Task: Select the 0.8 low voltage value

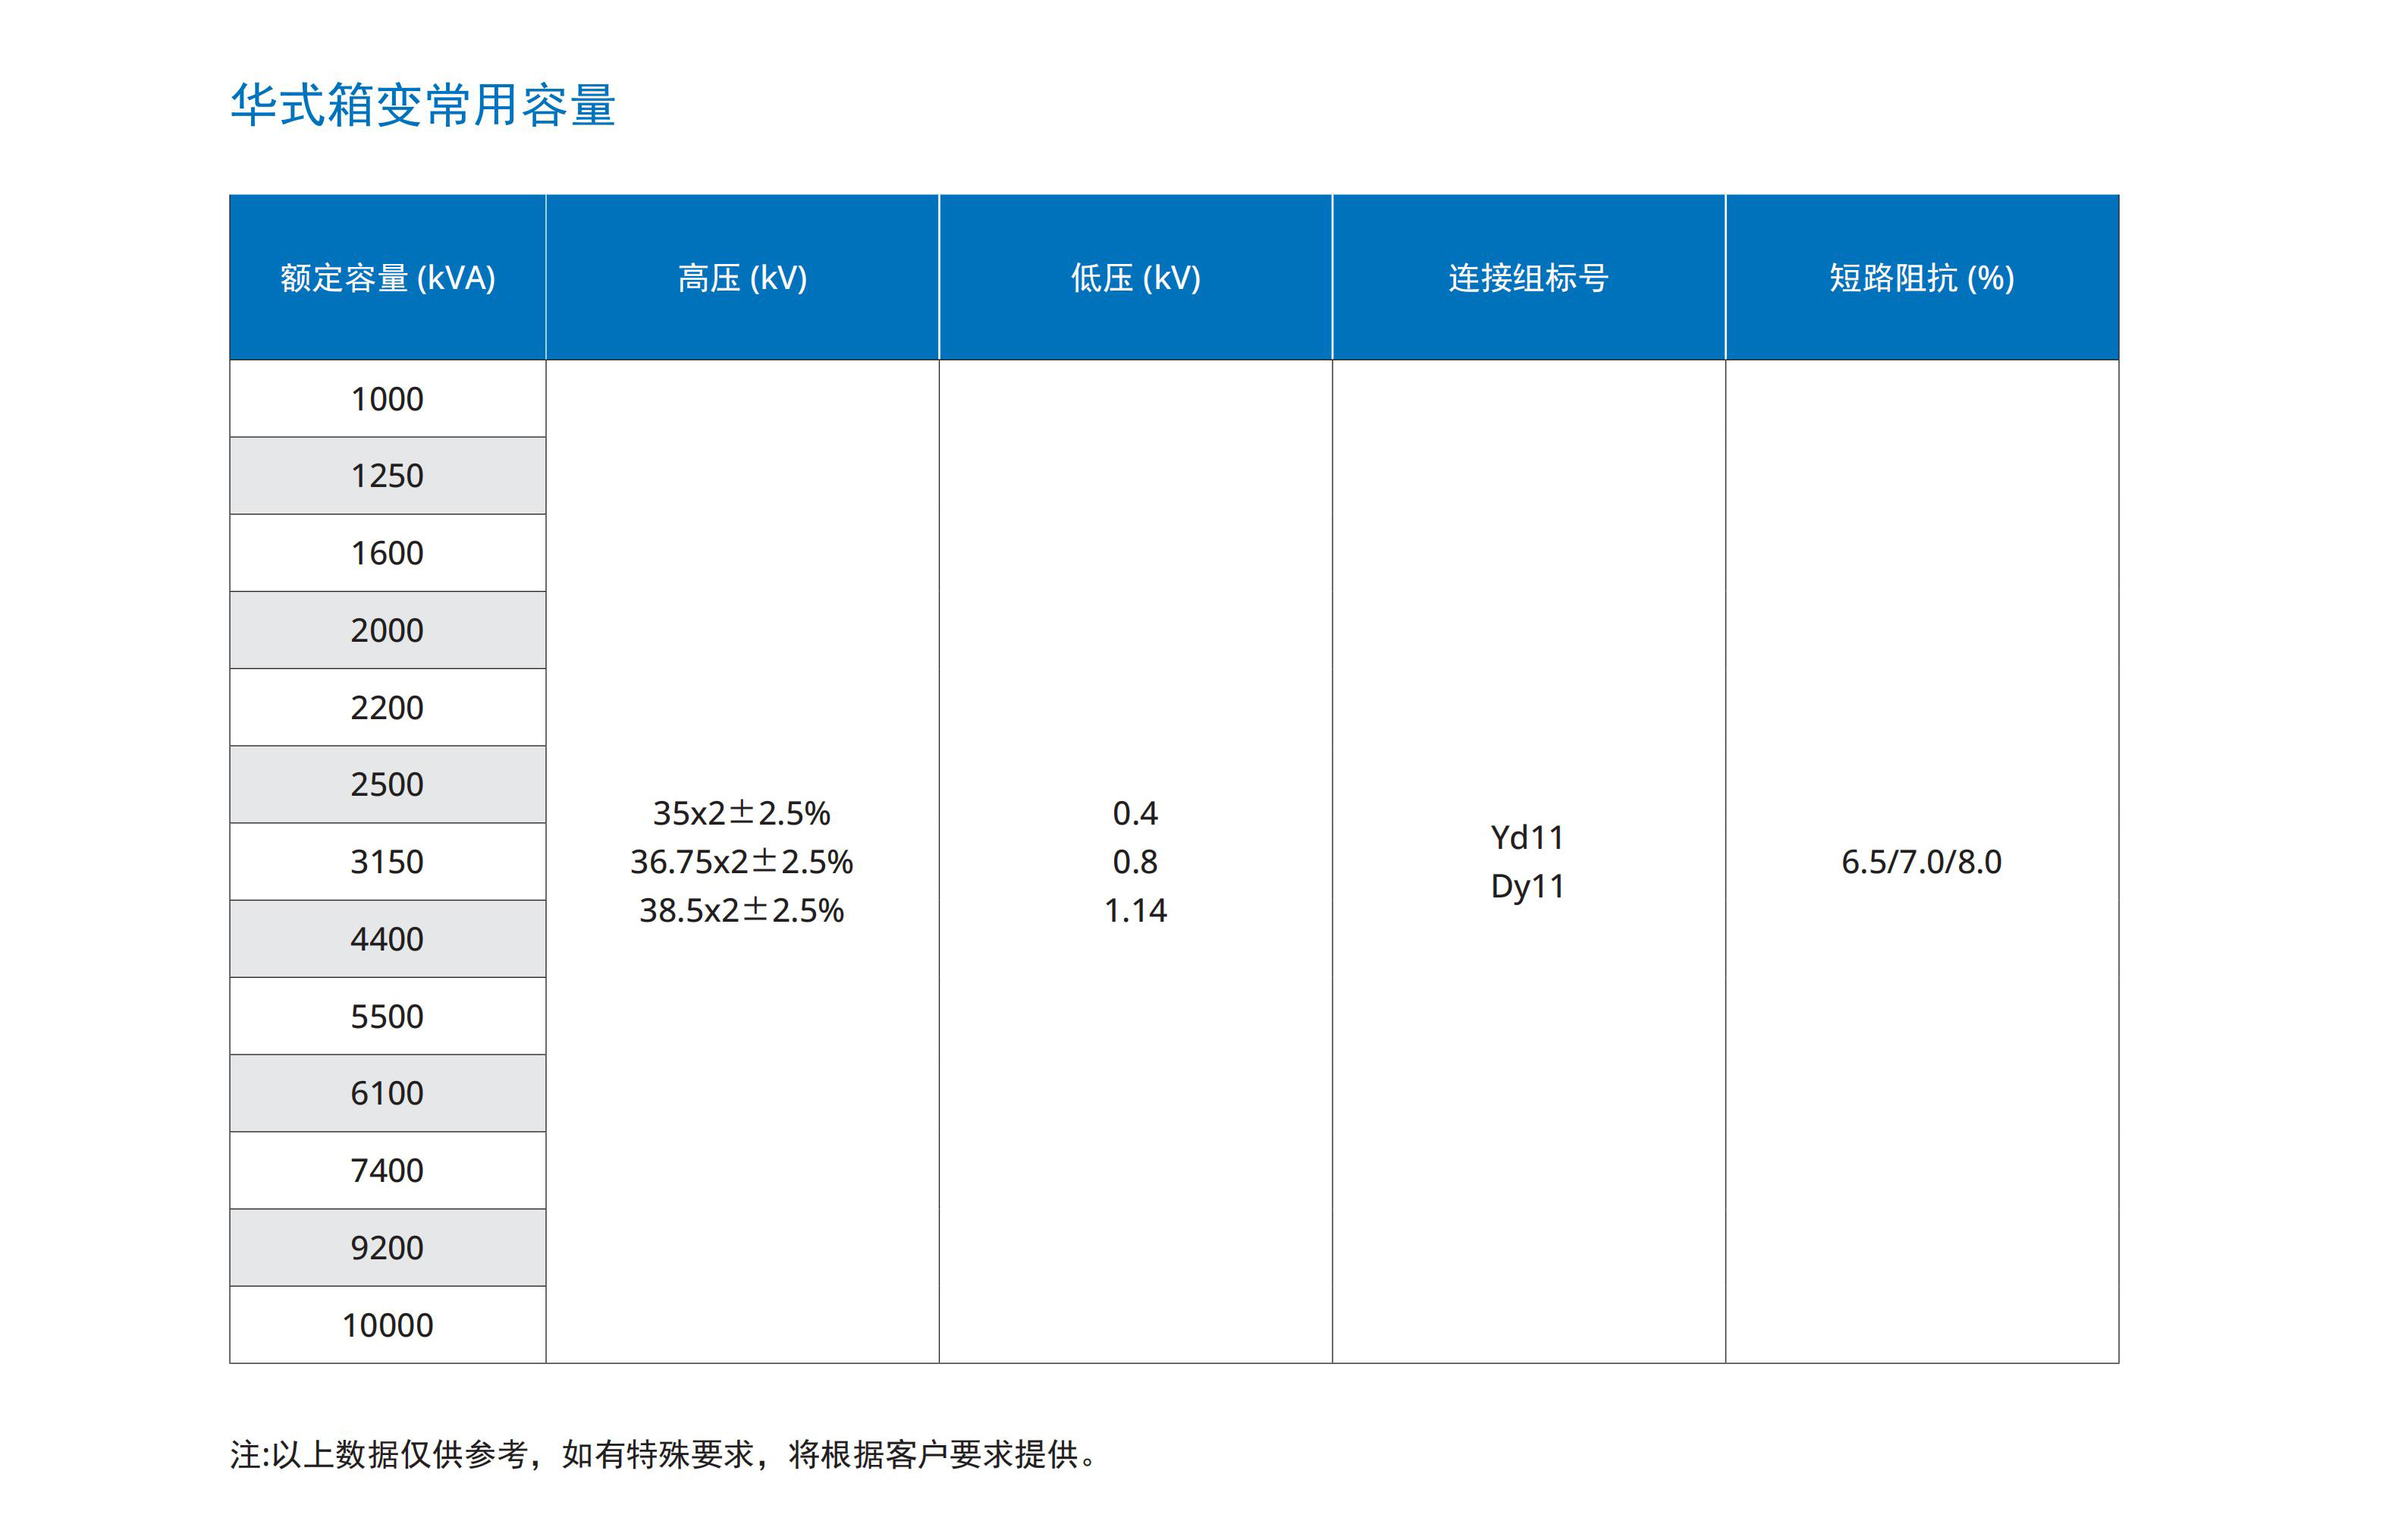Action: [x=1136, y=862]
